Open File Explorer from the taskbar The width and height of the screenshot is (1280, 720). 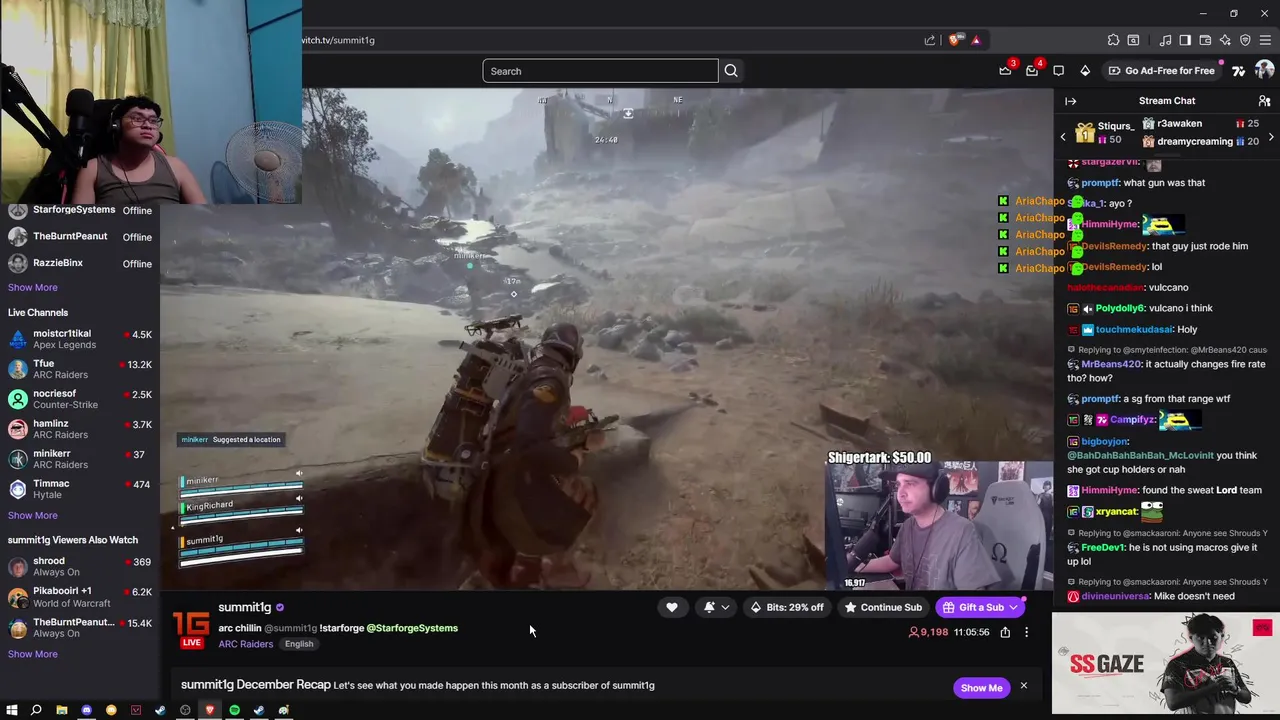(62, 710)
